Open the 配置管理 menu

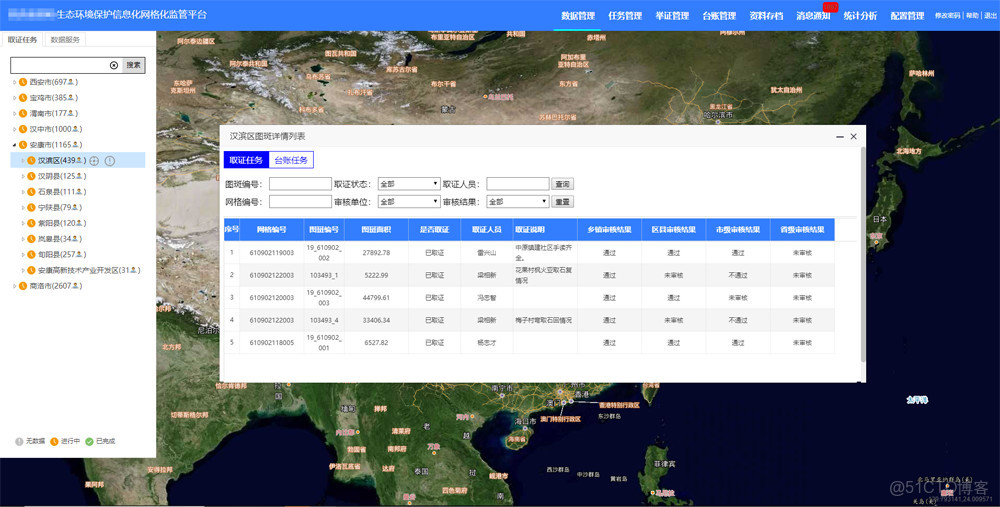[x=908, y=16]
